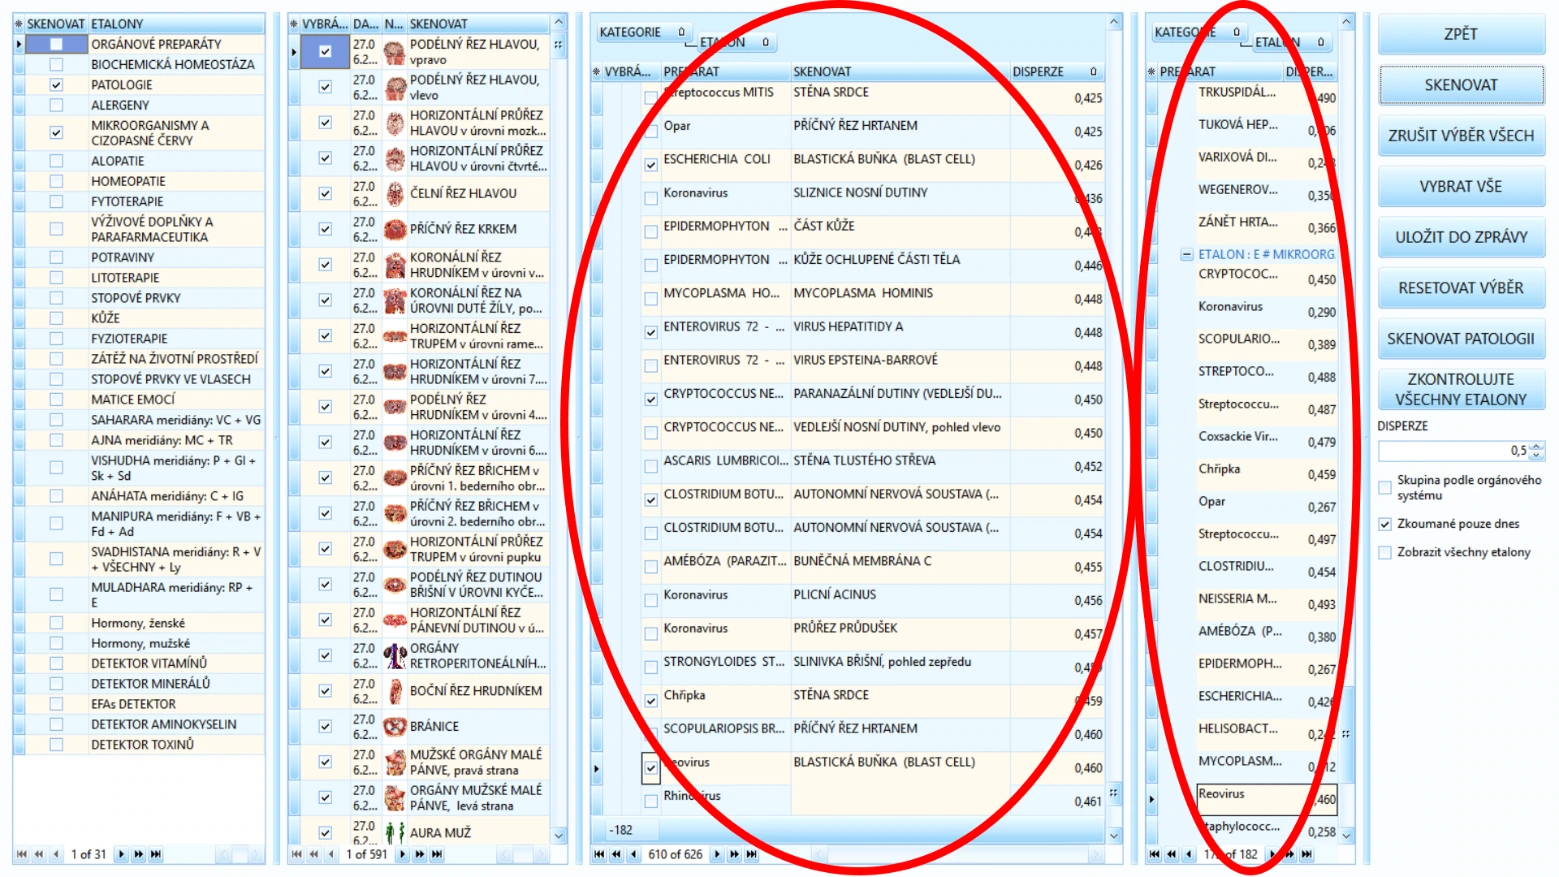This screenshot has width=1559, height=877.
Task: Click ZKONTROLUJTE VŠECHNY ETALONY button
Action: 1461,389
